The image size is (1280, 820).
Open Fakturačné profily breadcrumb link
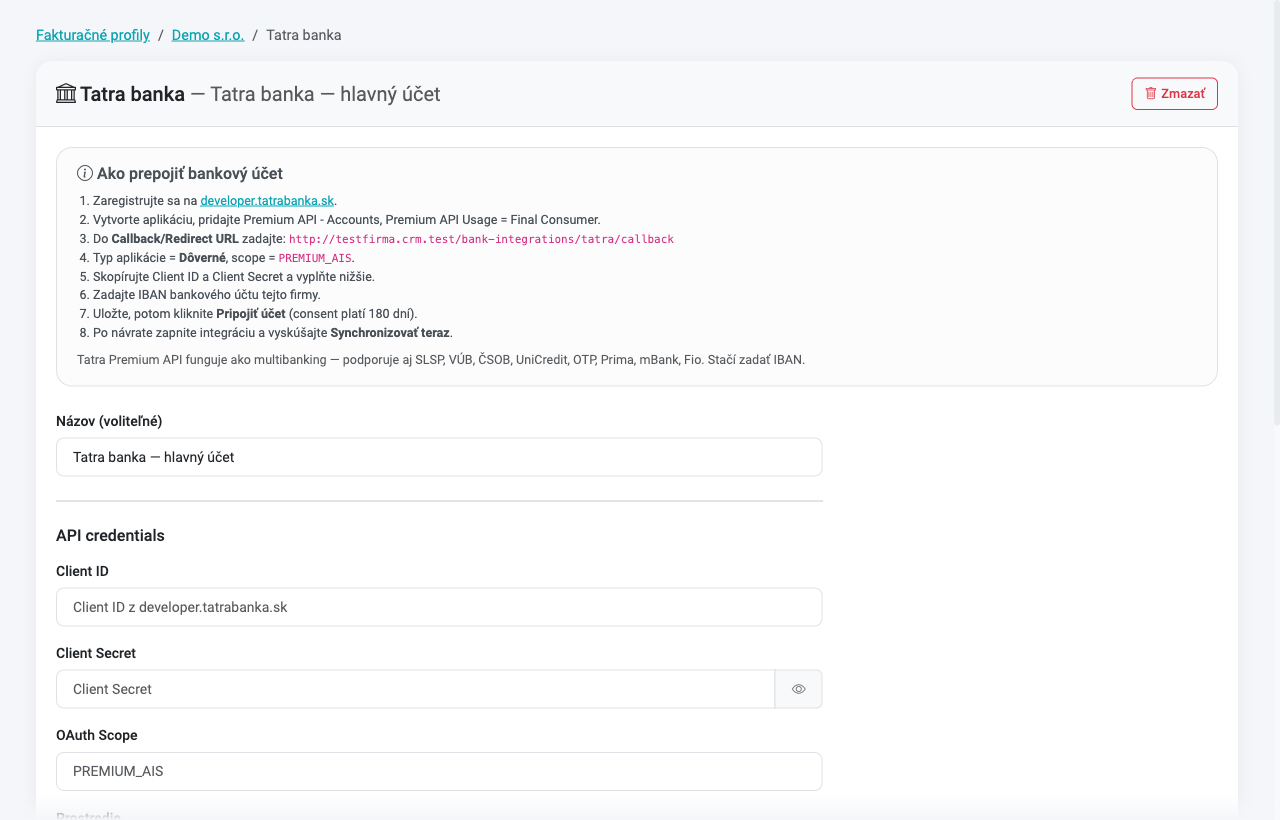pos(93,35)
